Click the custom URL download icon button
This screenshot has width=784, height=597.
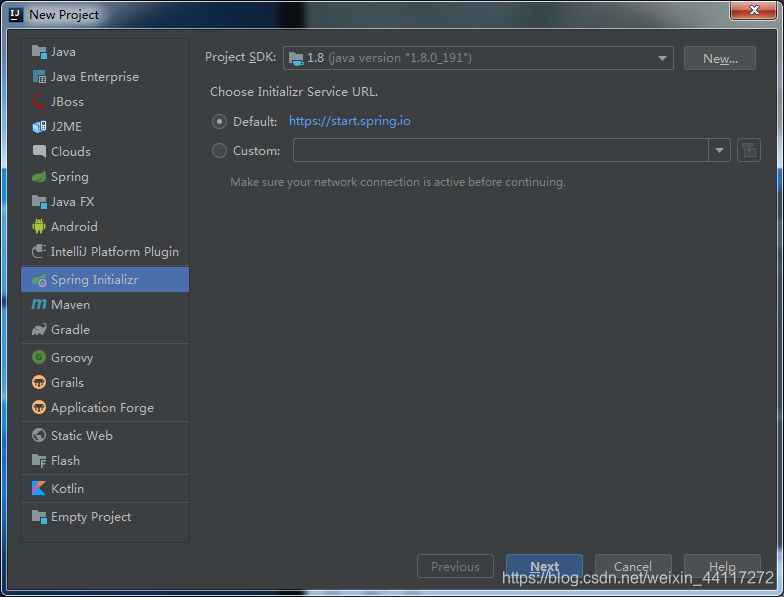(x=749, y=150)
